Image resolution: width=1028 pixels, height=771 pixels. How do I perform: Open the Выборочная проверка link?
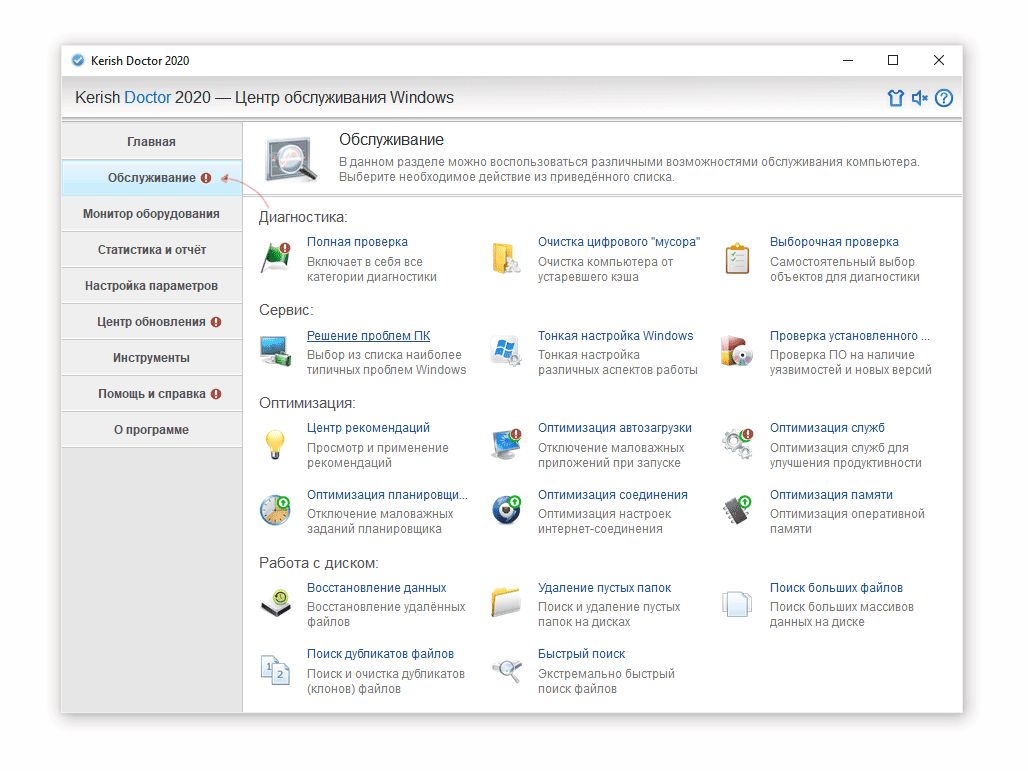[x=834, y=242]
